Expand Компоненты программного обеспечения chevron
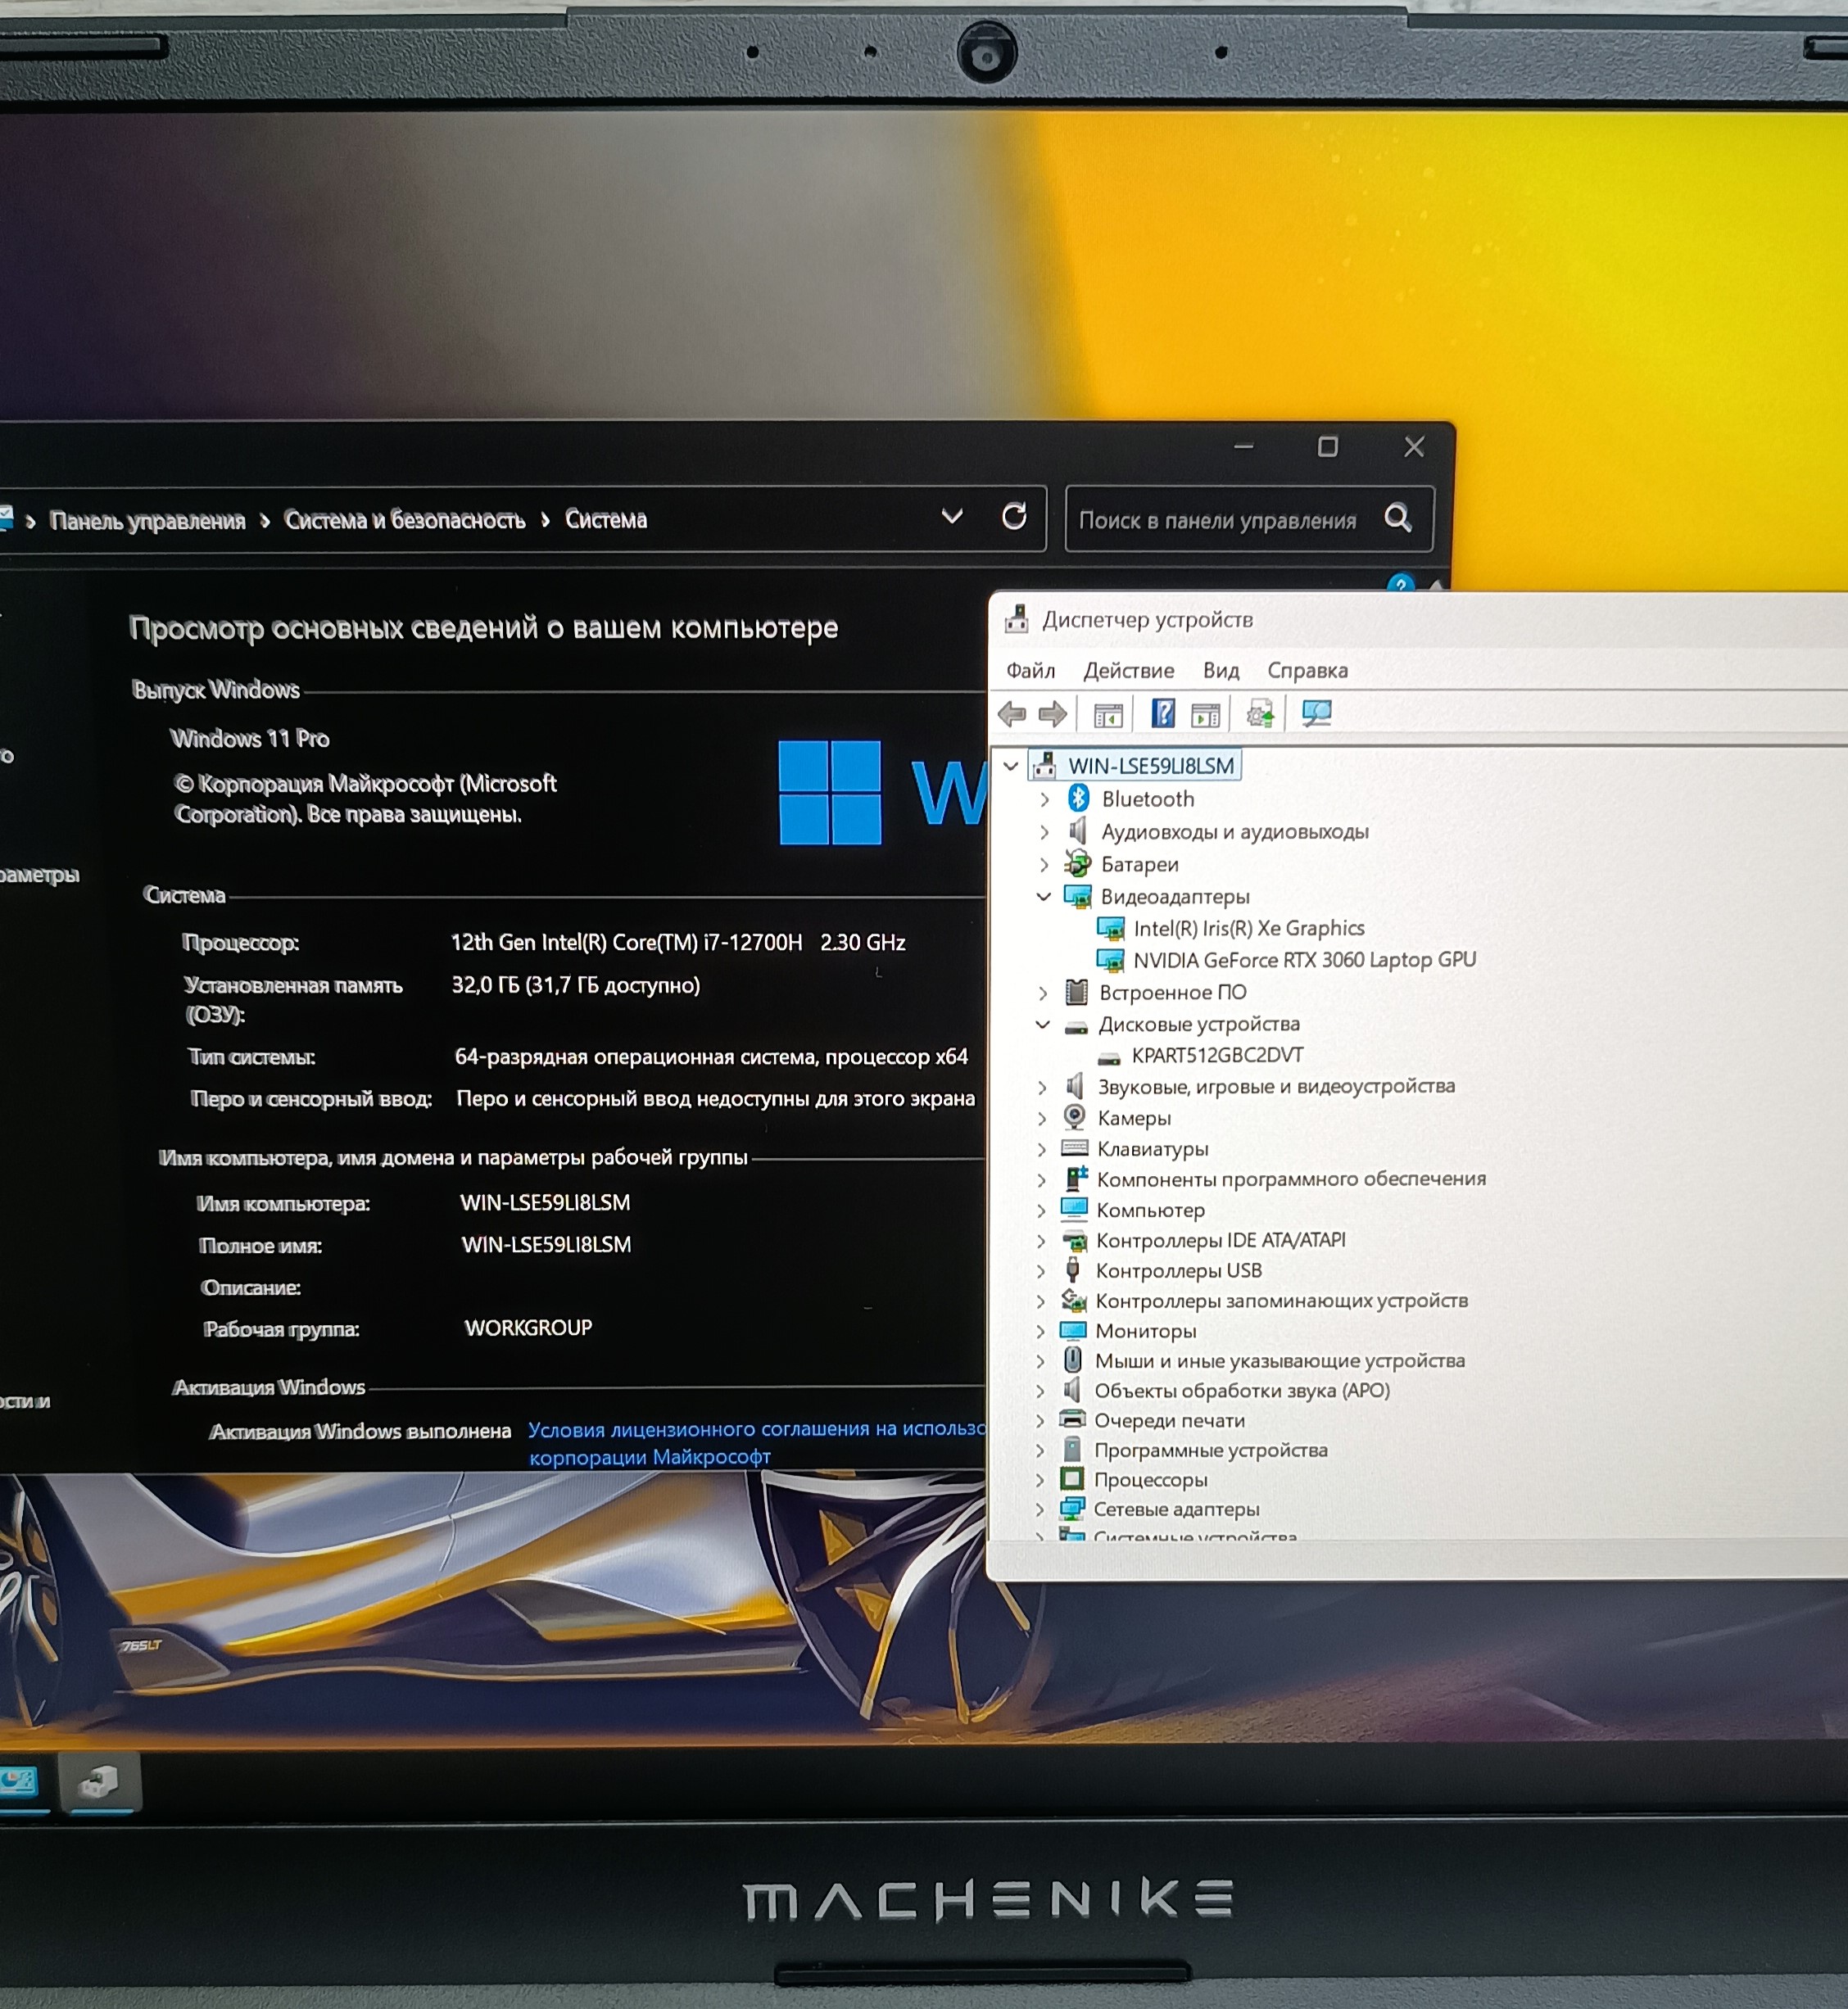1848x2009 pixels. coord(1041,1180)
